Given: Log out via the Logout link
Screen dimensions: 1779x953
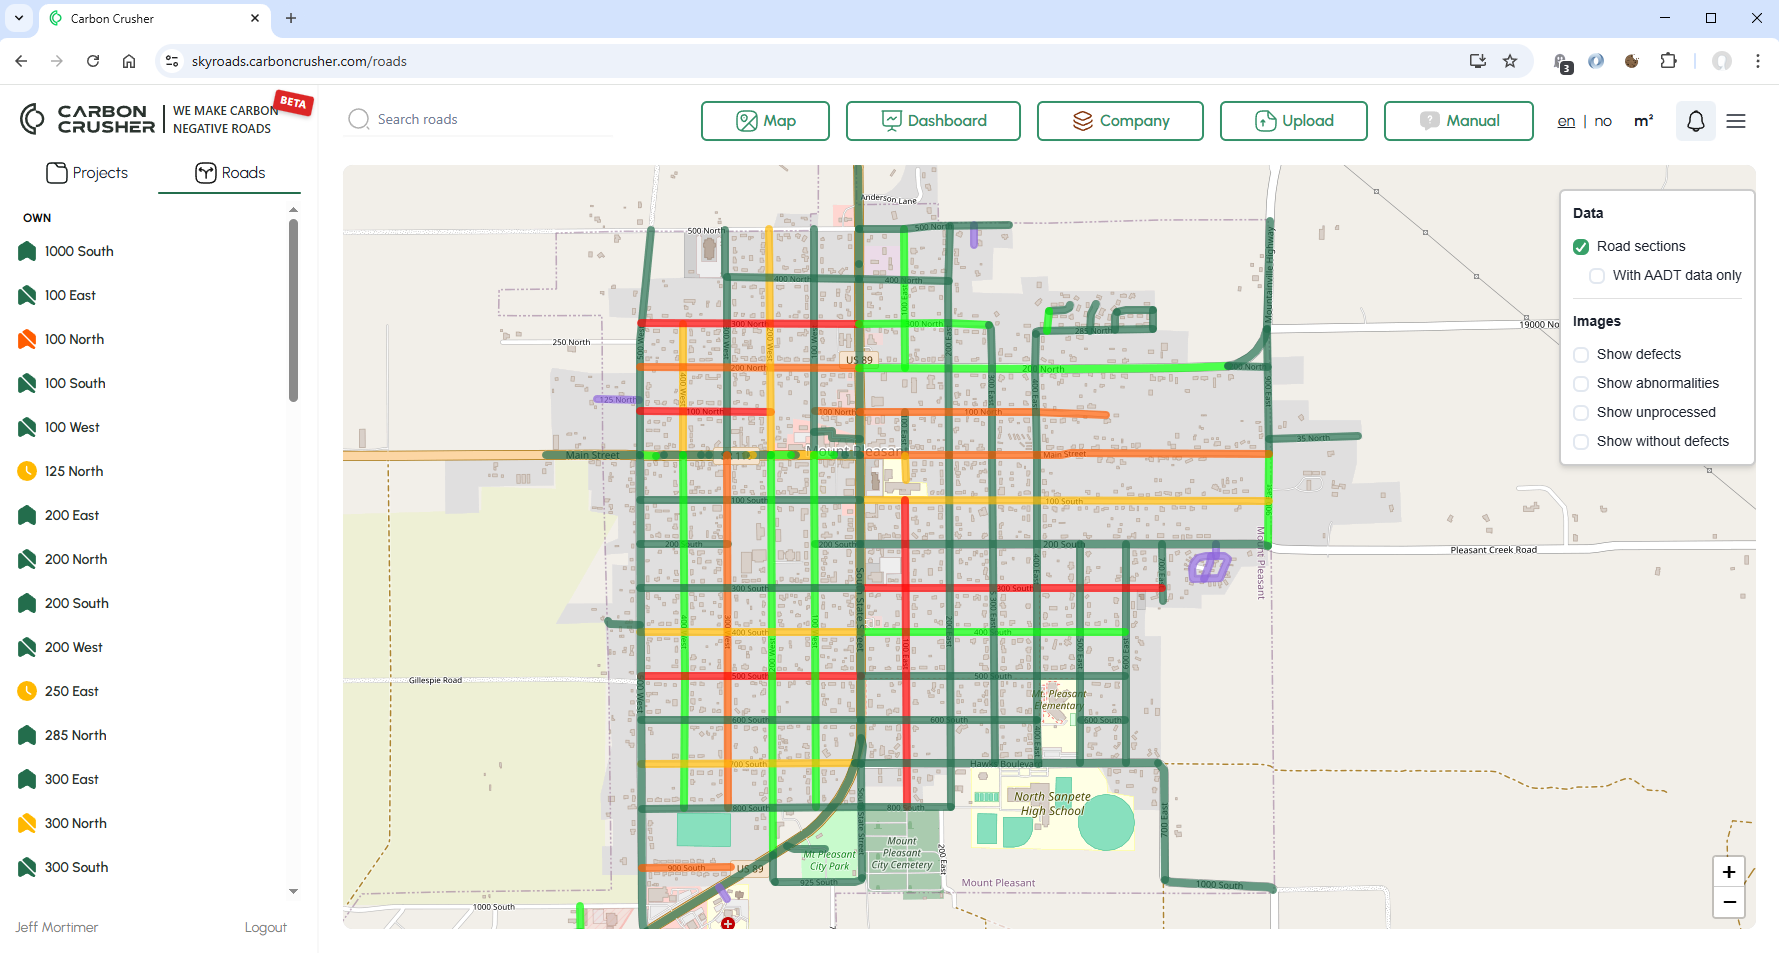Looking at the screenshot, I should pyautogui.click(x=265, y=928).
